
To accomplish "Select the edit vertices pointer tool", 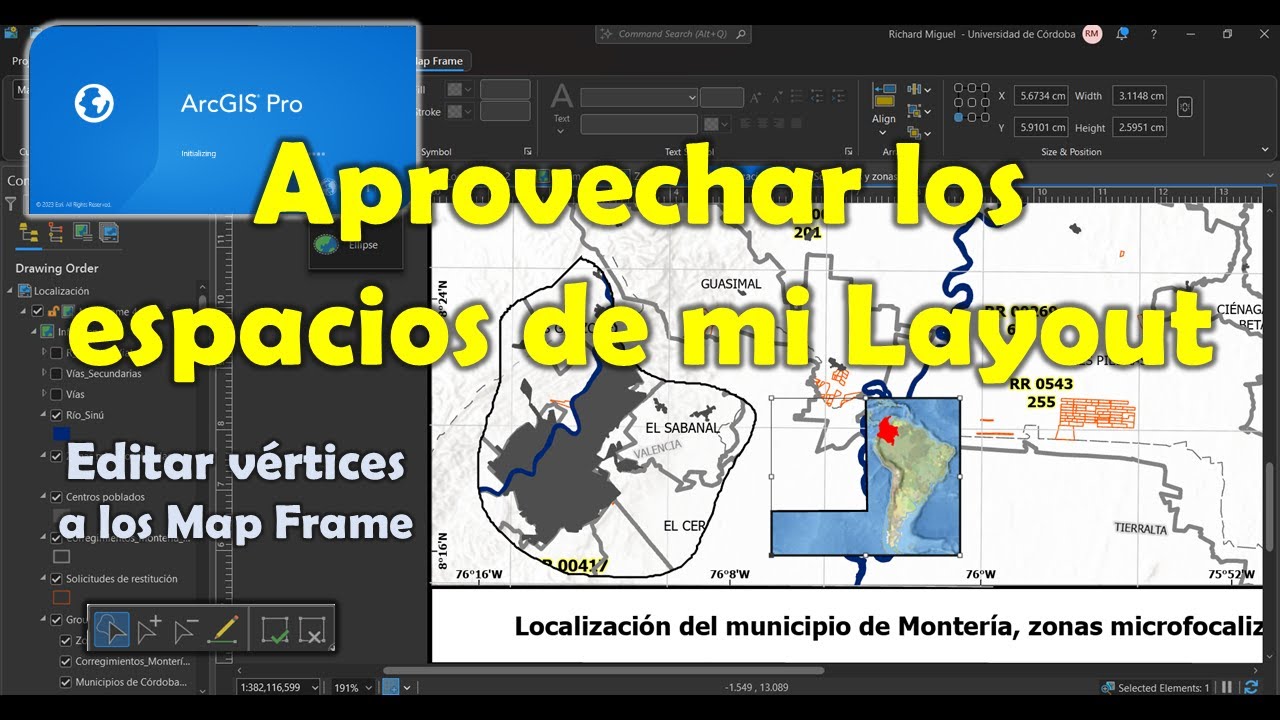I will 112,630.
